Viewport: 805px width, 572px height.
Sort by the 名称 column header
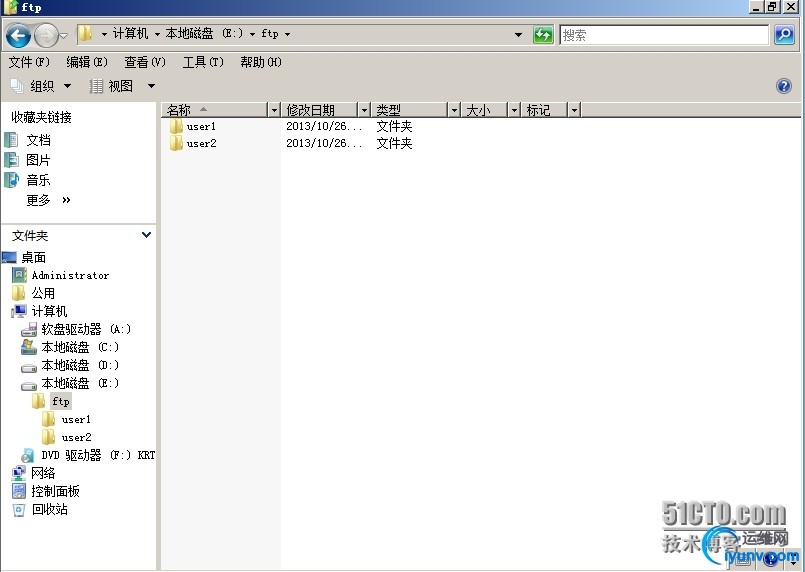click(x=215, y=110)
